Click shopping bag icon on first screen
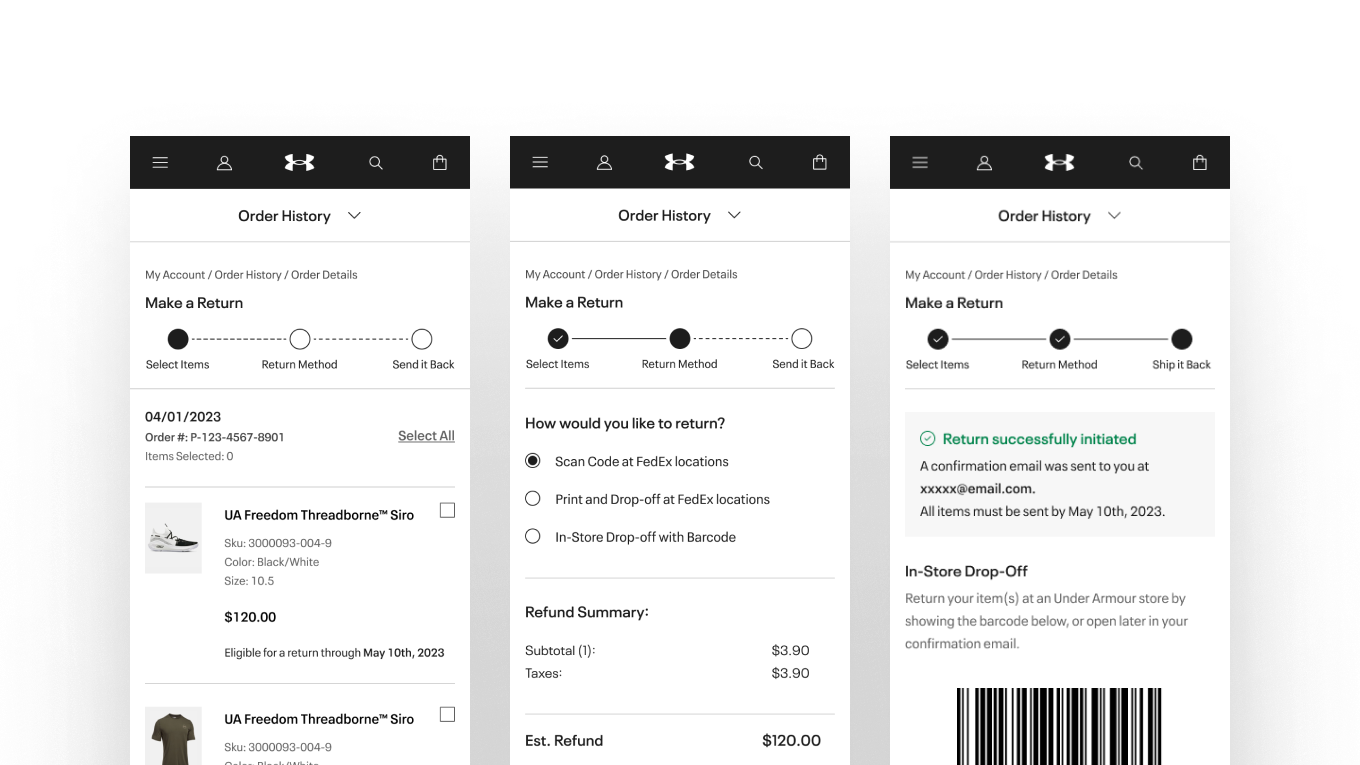This screenshot has width=1360, height=765. click(439, 162)
